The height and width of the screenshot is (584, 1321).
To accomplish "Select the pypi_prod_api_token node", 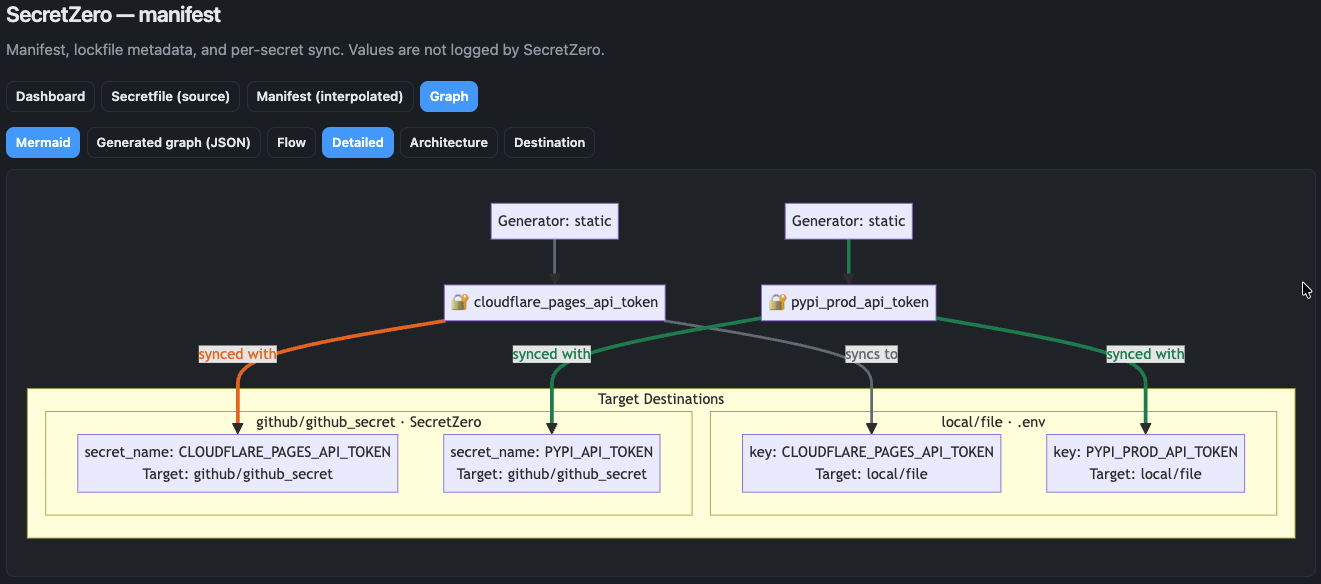I will point(848,302).
